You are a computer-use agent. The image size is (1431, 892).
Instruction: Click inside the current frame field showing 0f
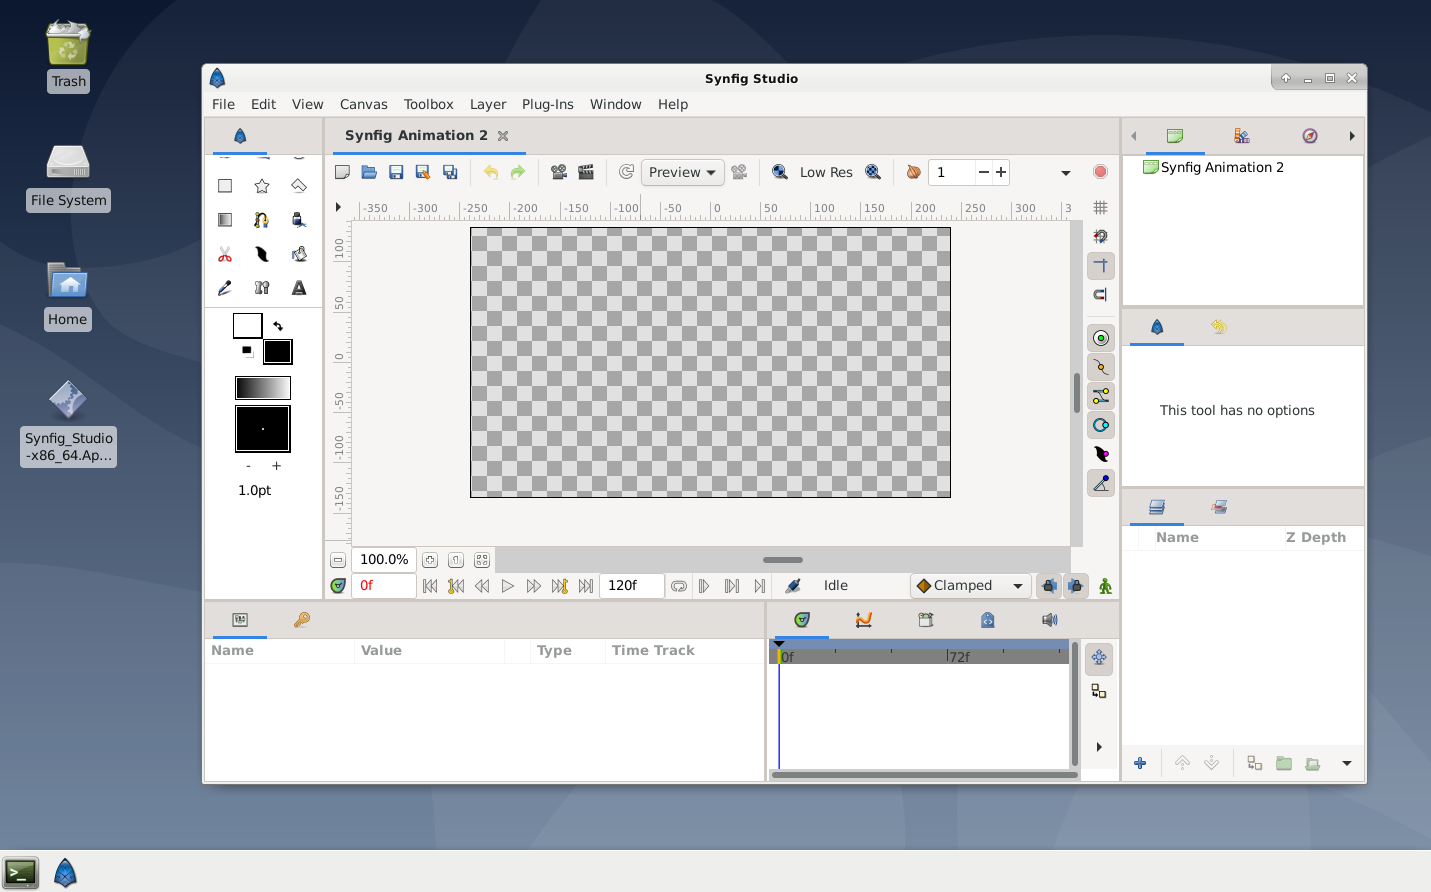pyautogui.click(x=385, y=585)
